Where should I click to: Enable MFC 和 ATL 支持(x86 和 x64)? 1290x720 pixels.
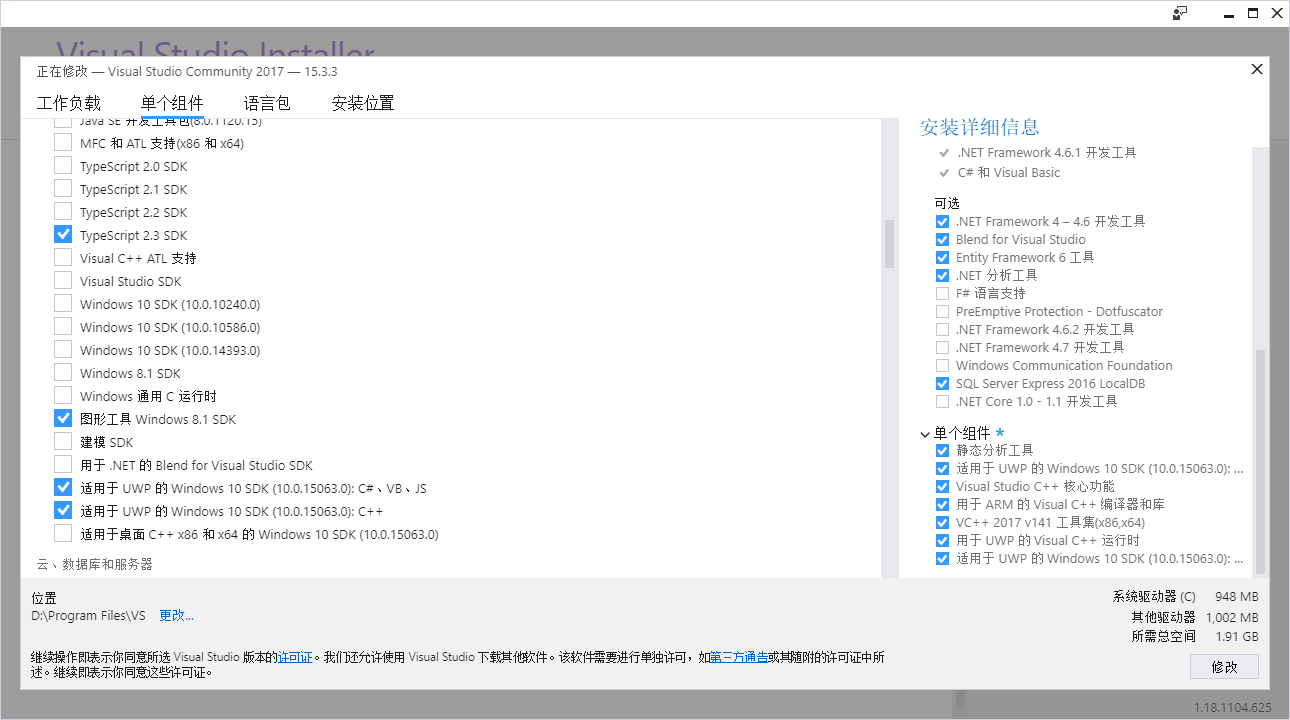(62, 142)
